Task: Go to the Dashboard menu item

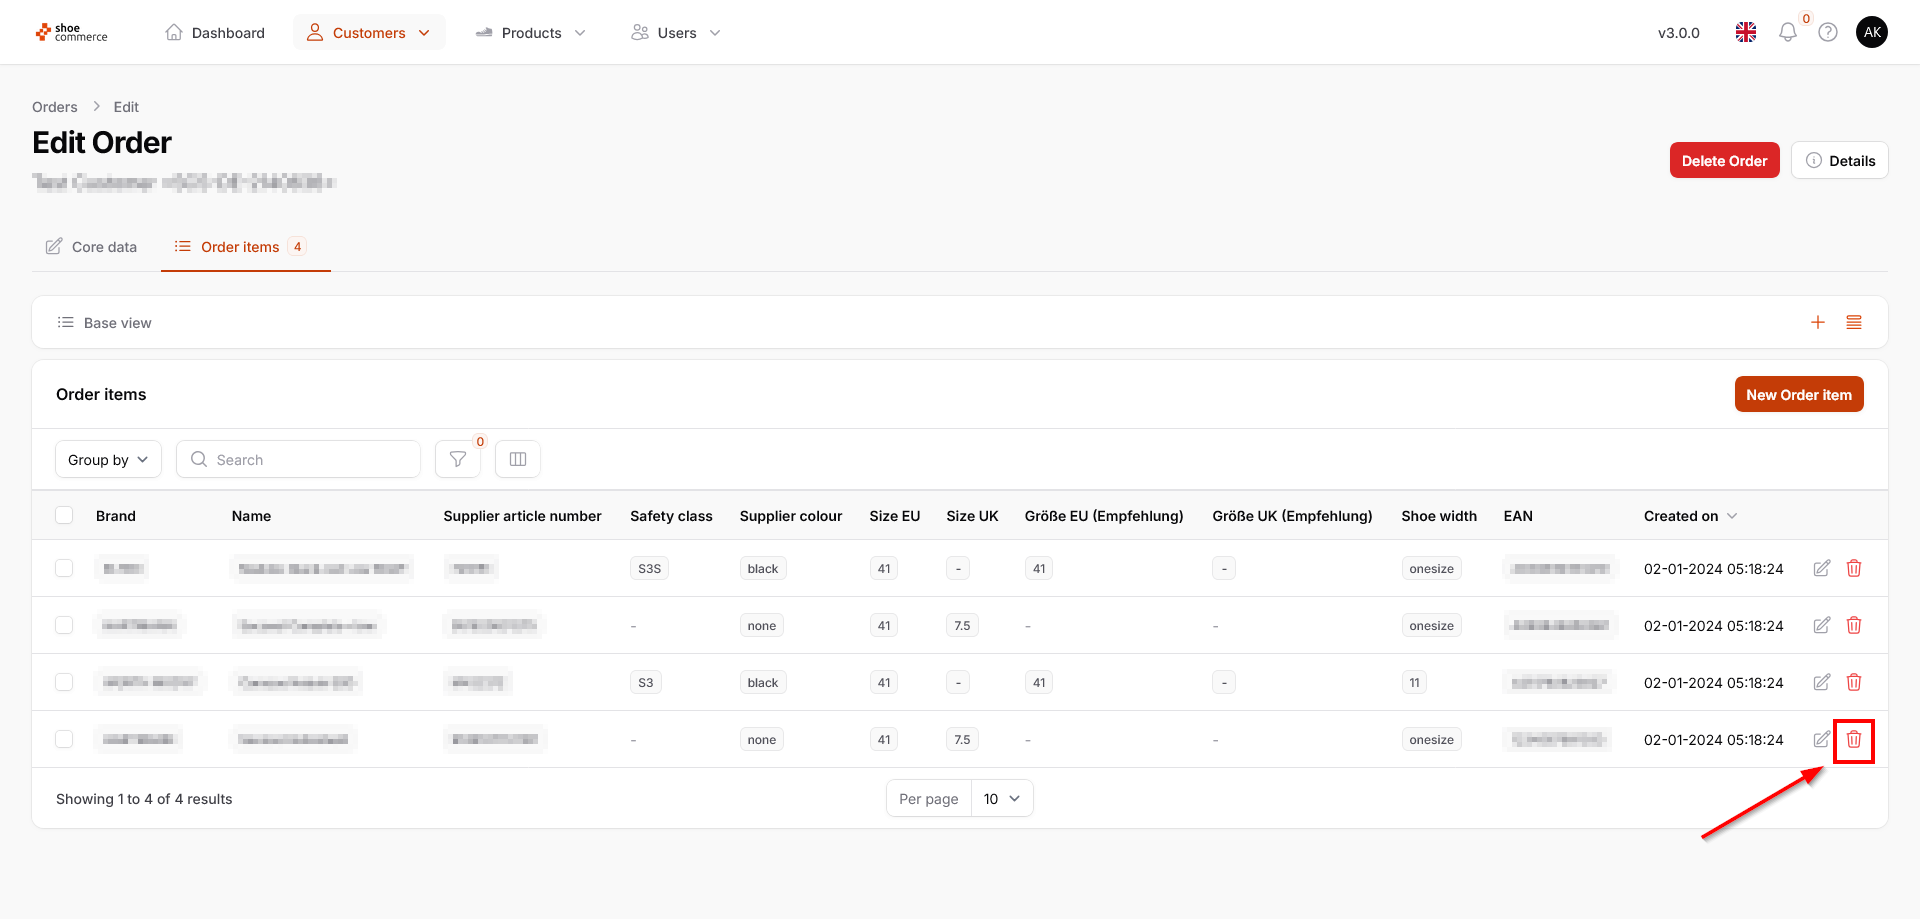Action: (215, 33)
